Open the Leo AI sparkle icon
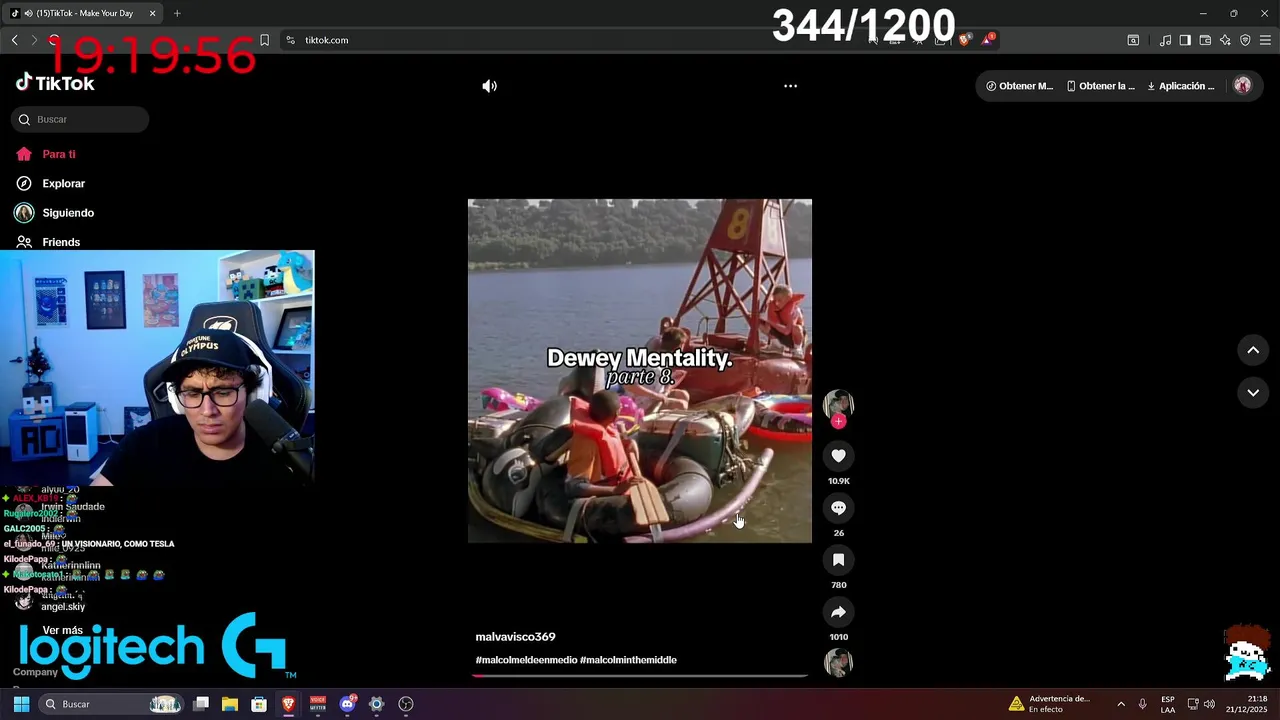Image resolution: width=1280 pixels, height=720 pixels. [1225, 40]
